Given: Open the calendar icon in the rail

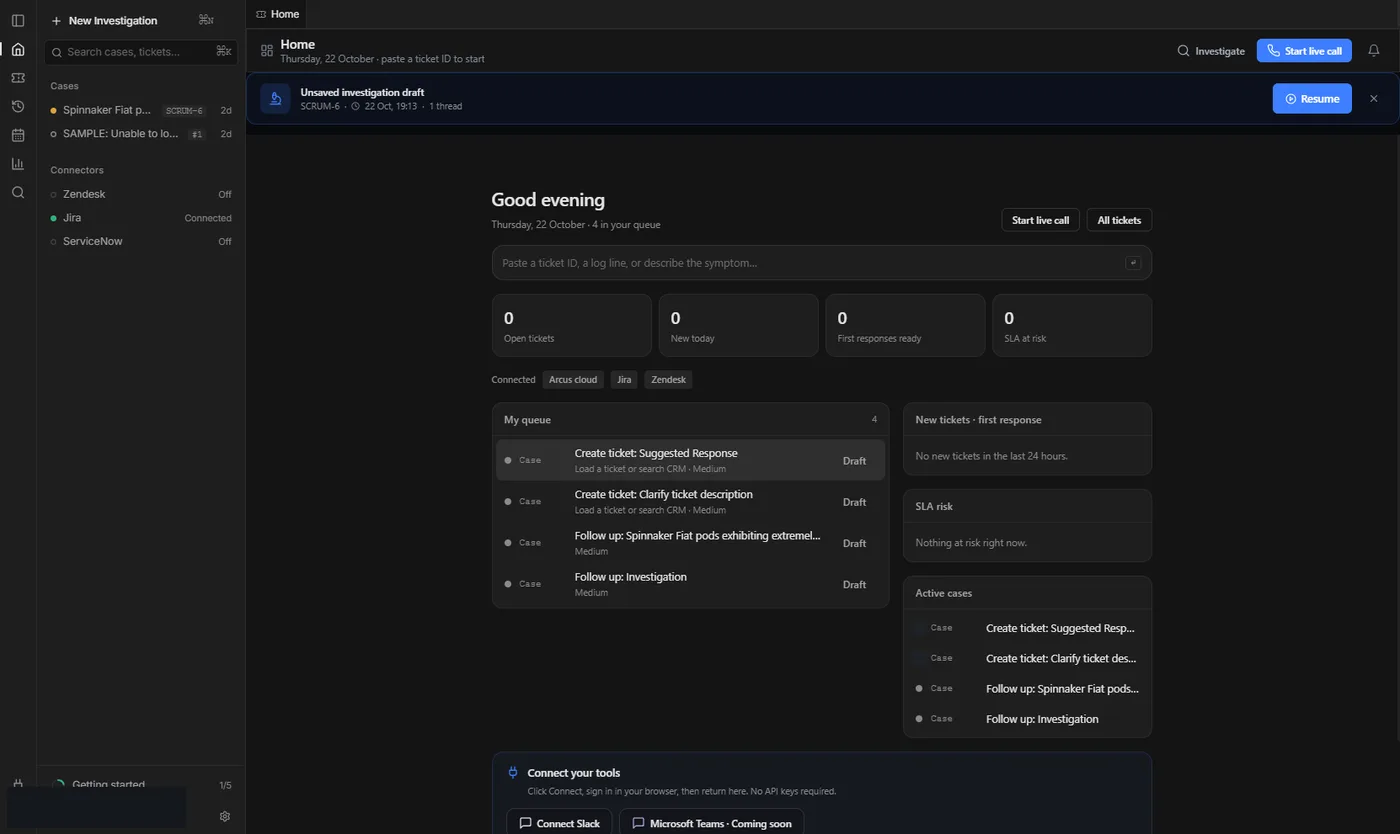Looking at the screenshot, I should pyautogui.click(x=18, y=135).
